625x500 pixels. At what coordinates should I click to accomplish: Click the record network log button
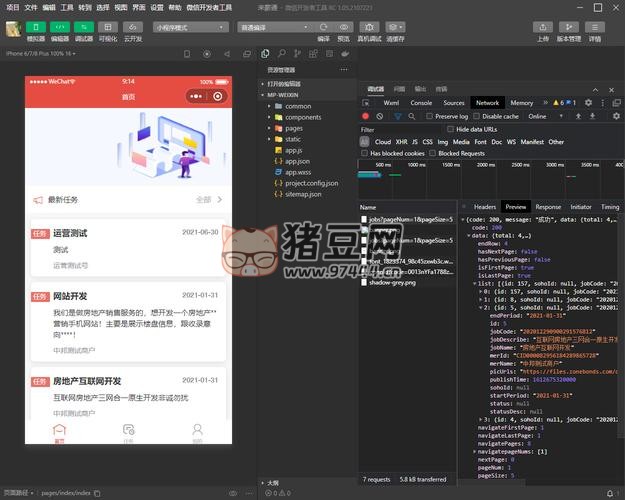coord(366,116)
